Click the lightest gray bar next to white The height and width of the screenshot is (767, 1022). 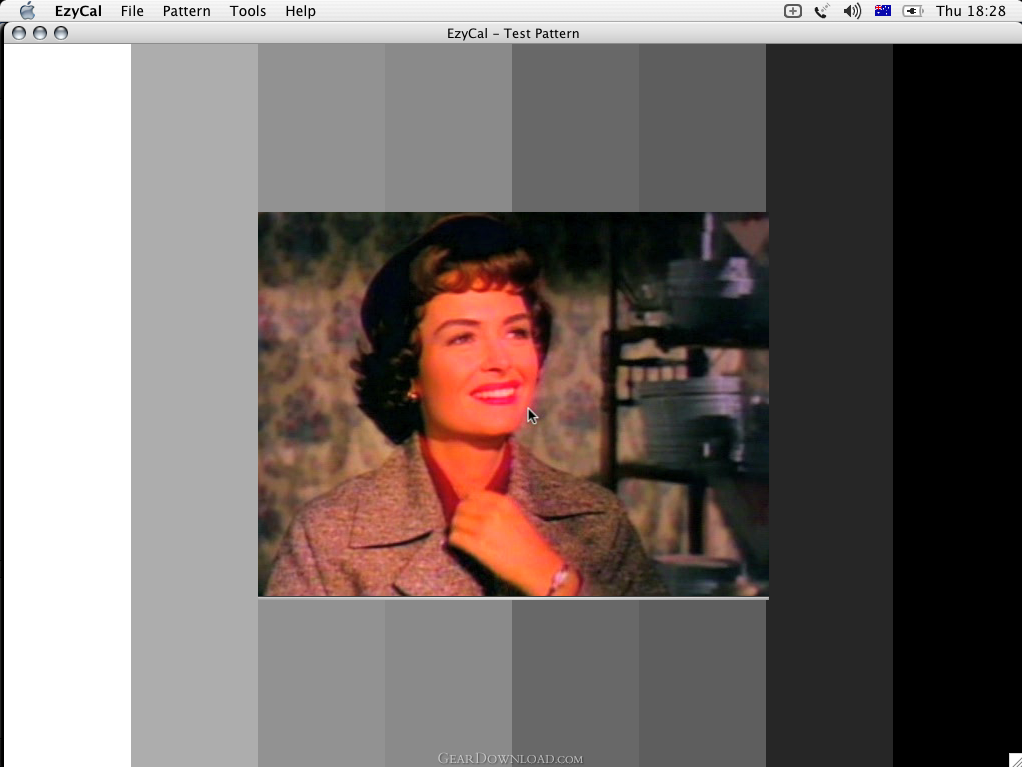pyautogui.click(x=194, y=405)
